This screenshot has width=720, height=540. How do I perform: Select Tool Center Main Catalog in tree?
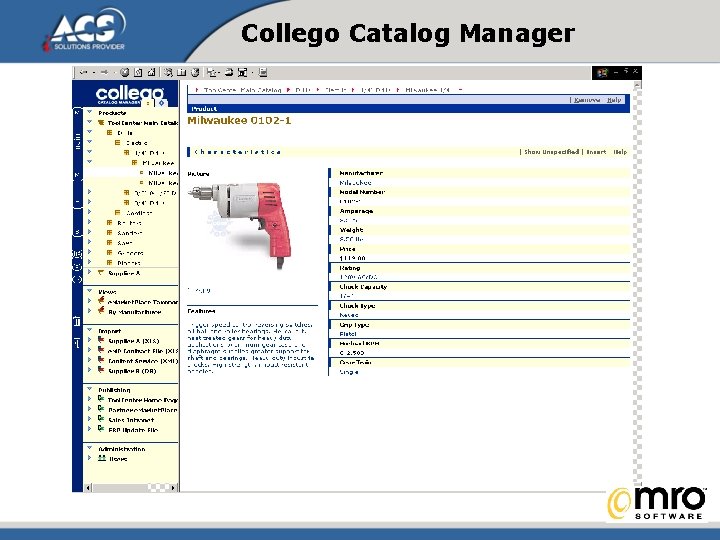(143, 123)
